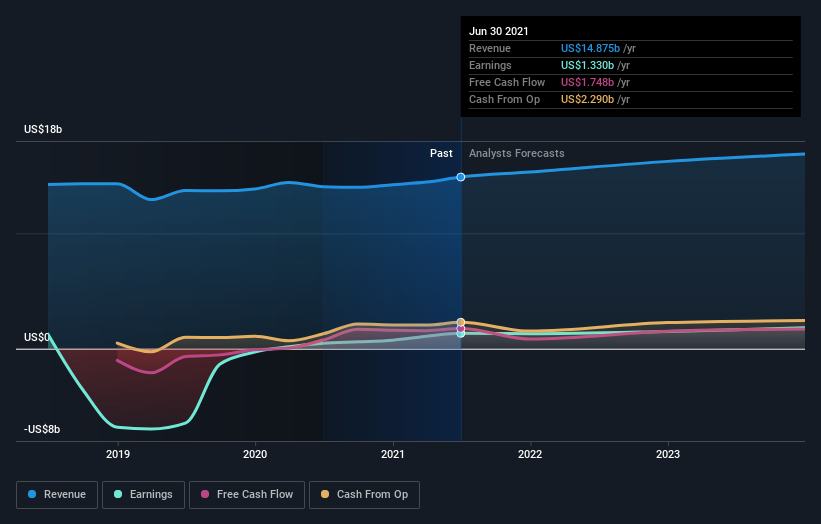
Task: Click the US$1.330b earnings value
Action: tap(587, 65)
